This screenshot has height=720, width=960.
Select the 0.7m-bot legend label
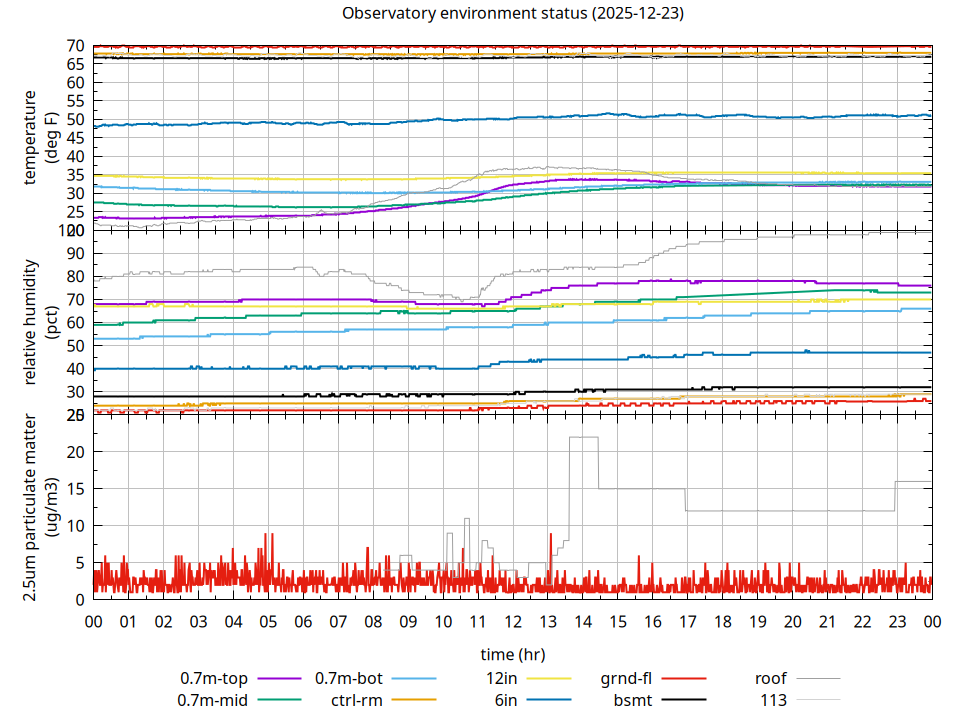(348, 679)
